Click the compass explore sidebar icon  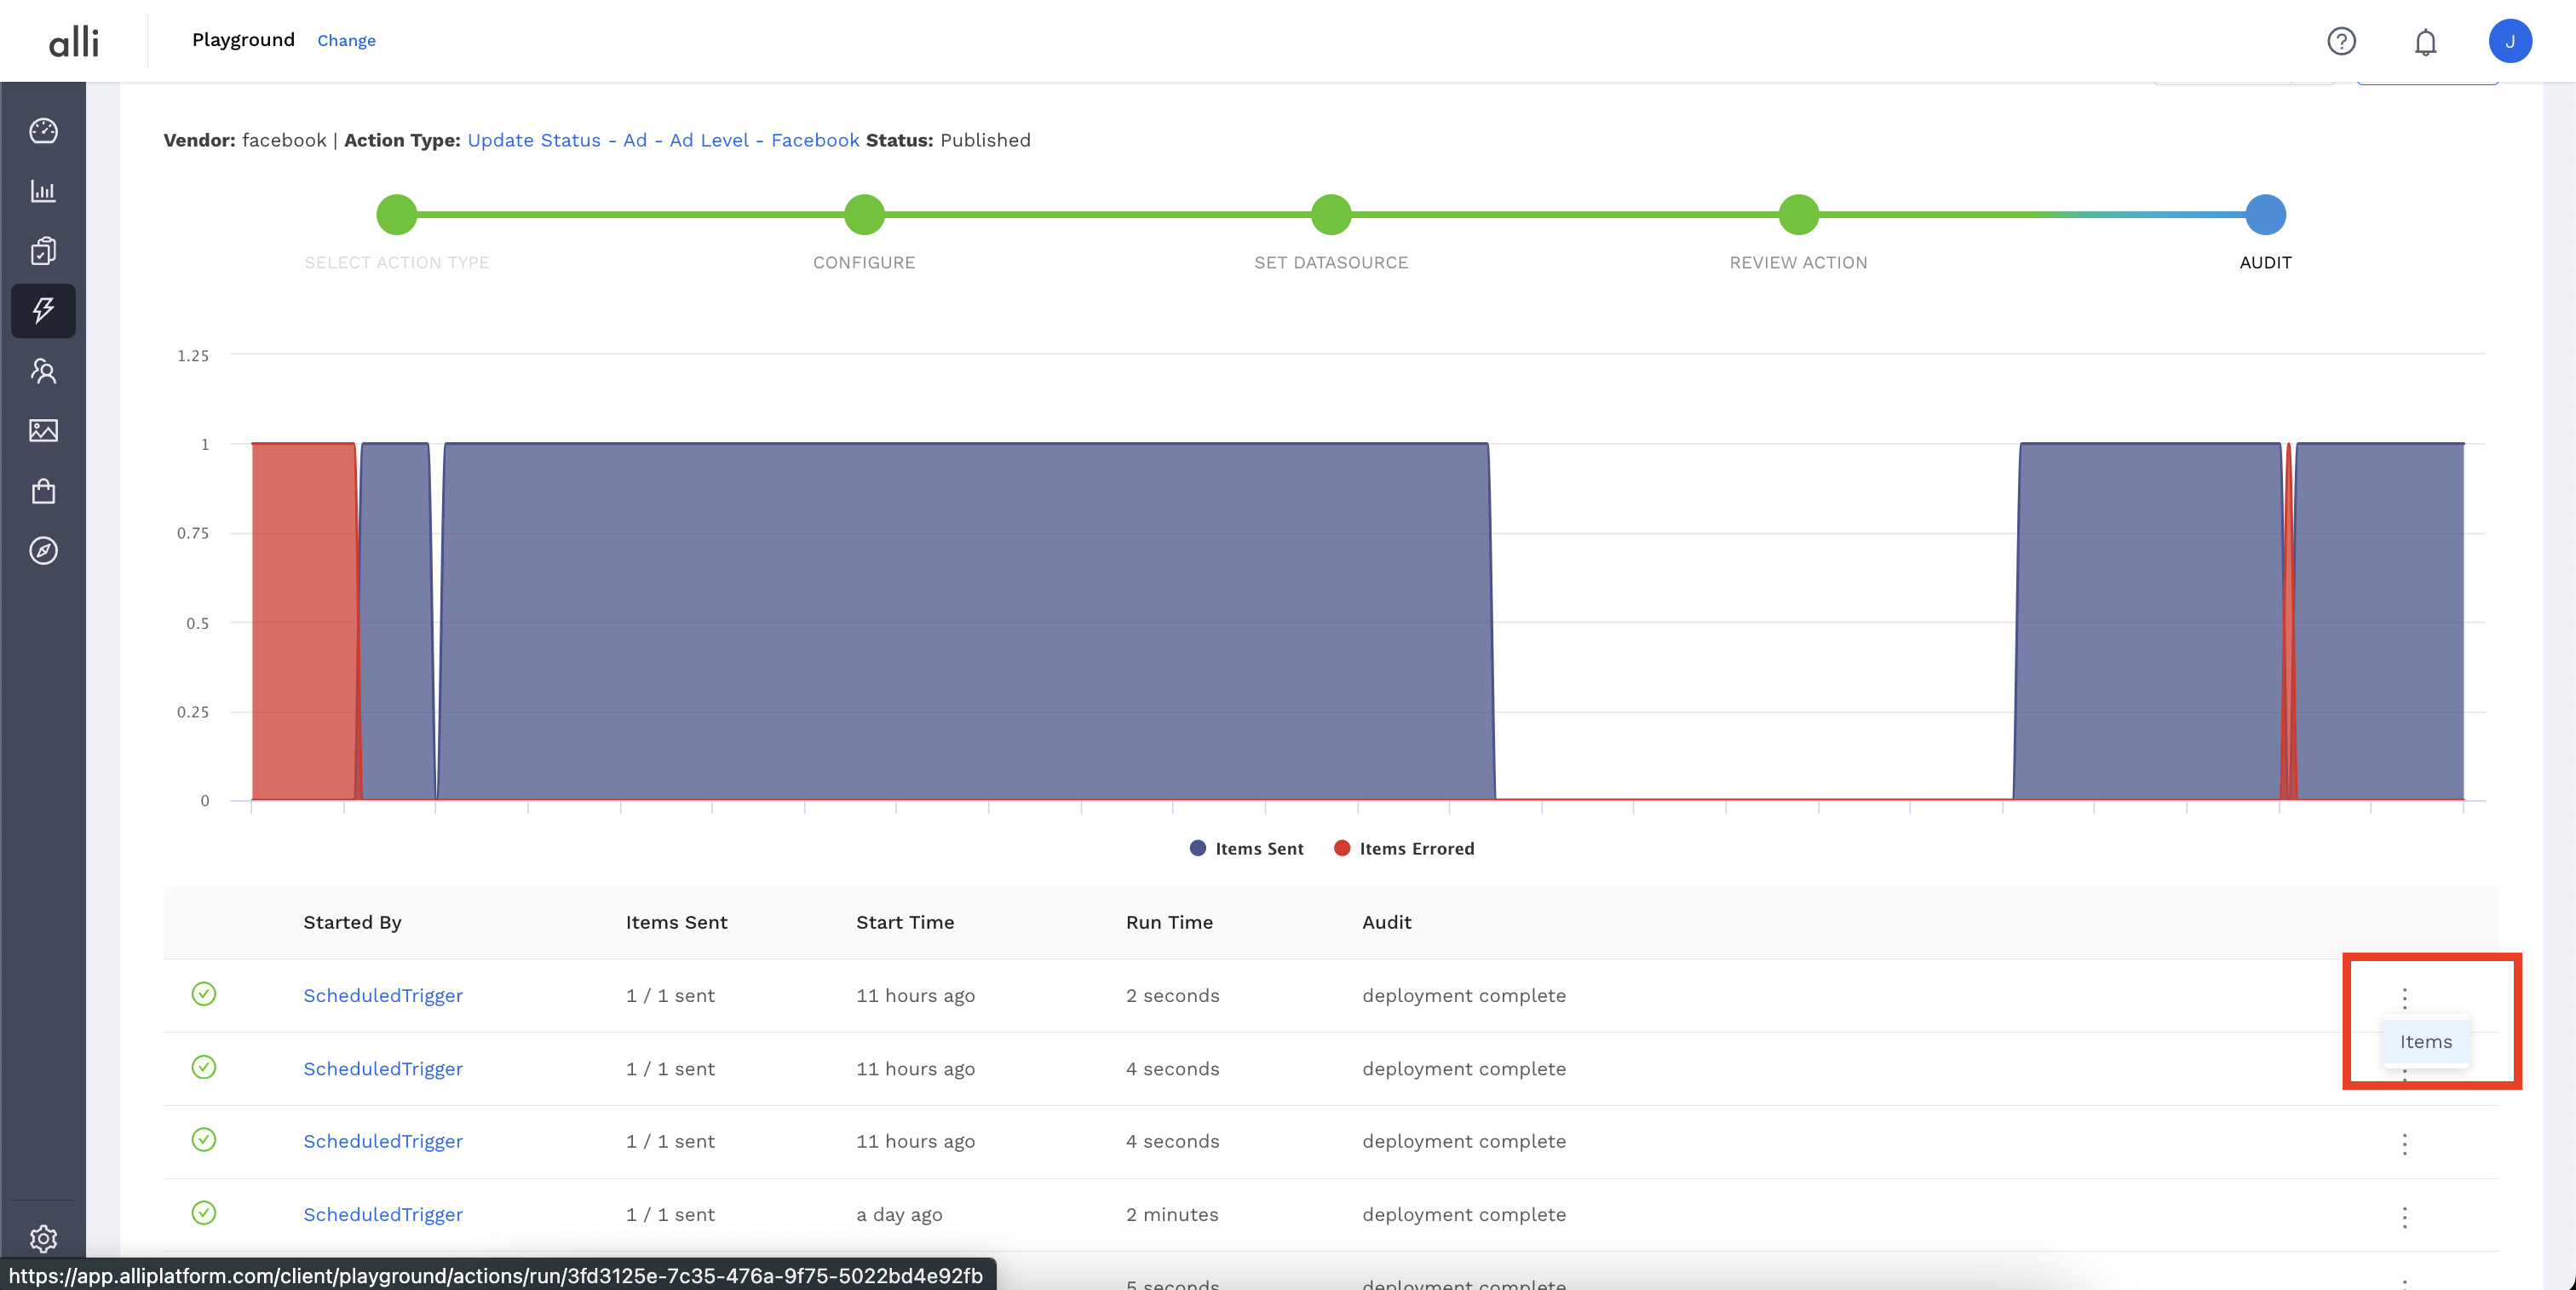click(x=43, y=551)
